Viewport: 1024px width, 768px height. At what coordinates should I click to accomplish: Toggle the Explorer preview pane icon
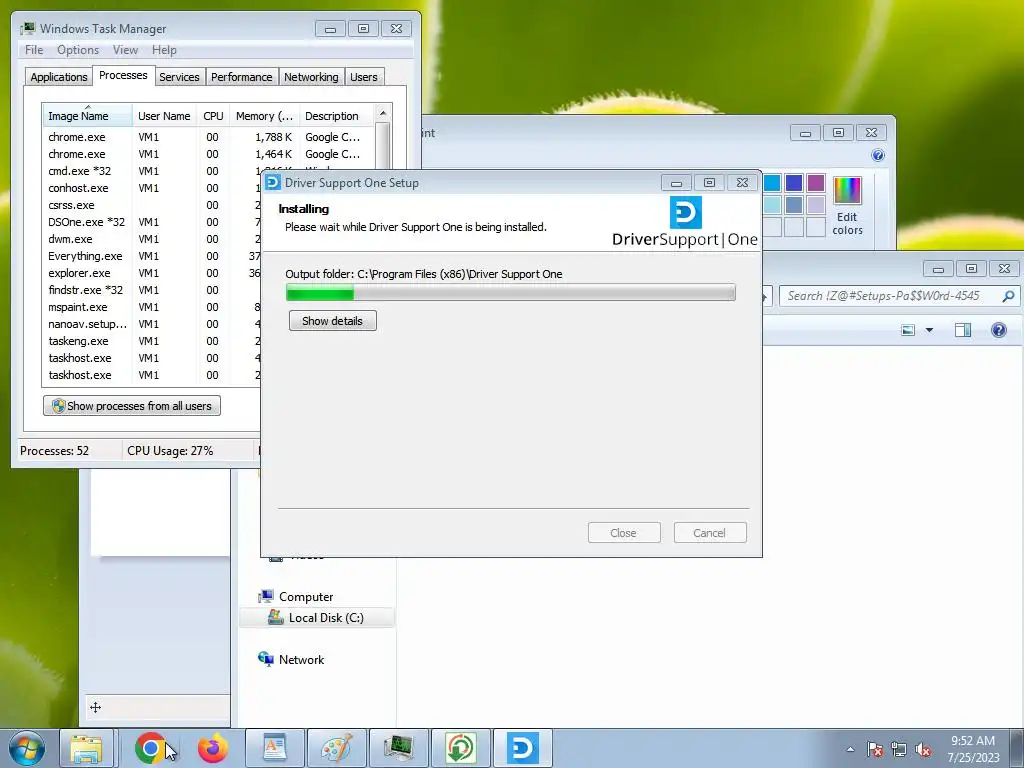963,330
